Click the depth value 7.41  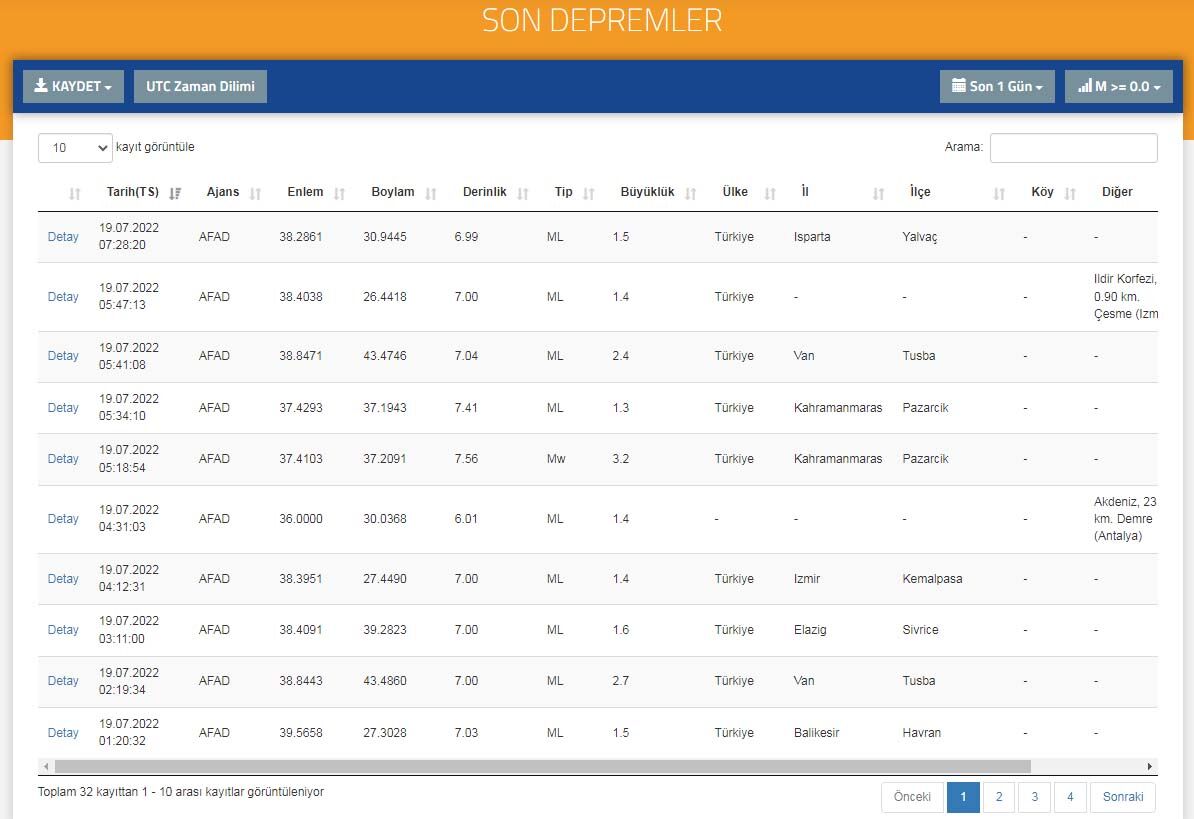coord(466,408)
